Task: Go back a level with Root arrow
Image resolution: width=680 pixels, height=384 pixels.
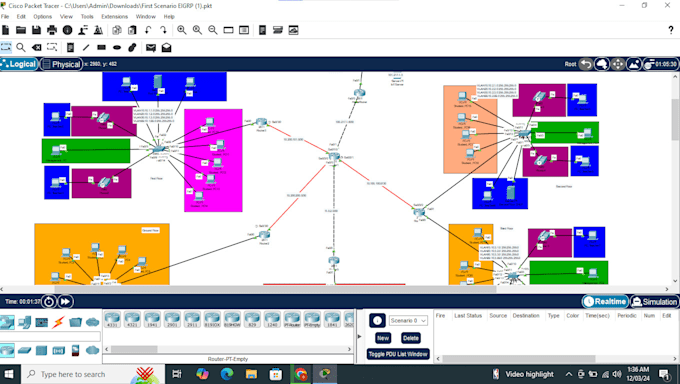Action: click(x=586, y=64)
